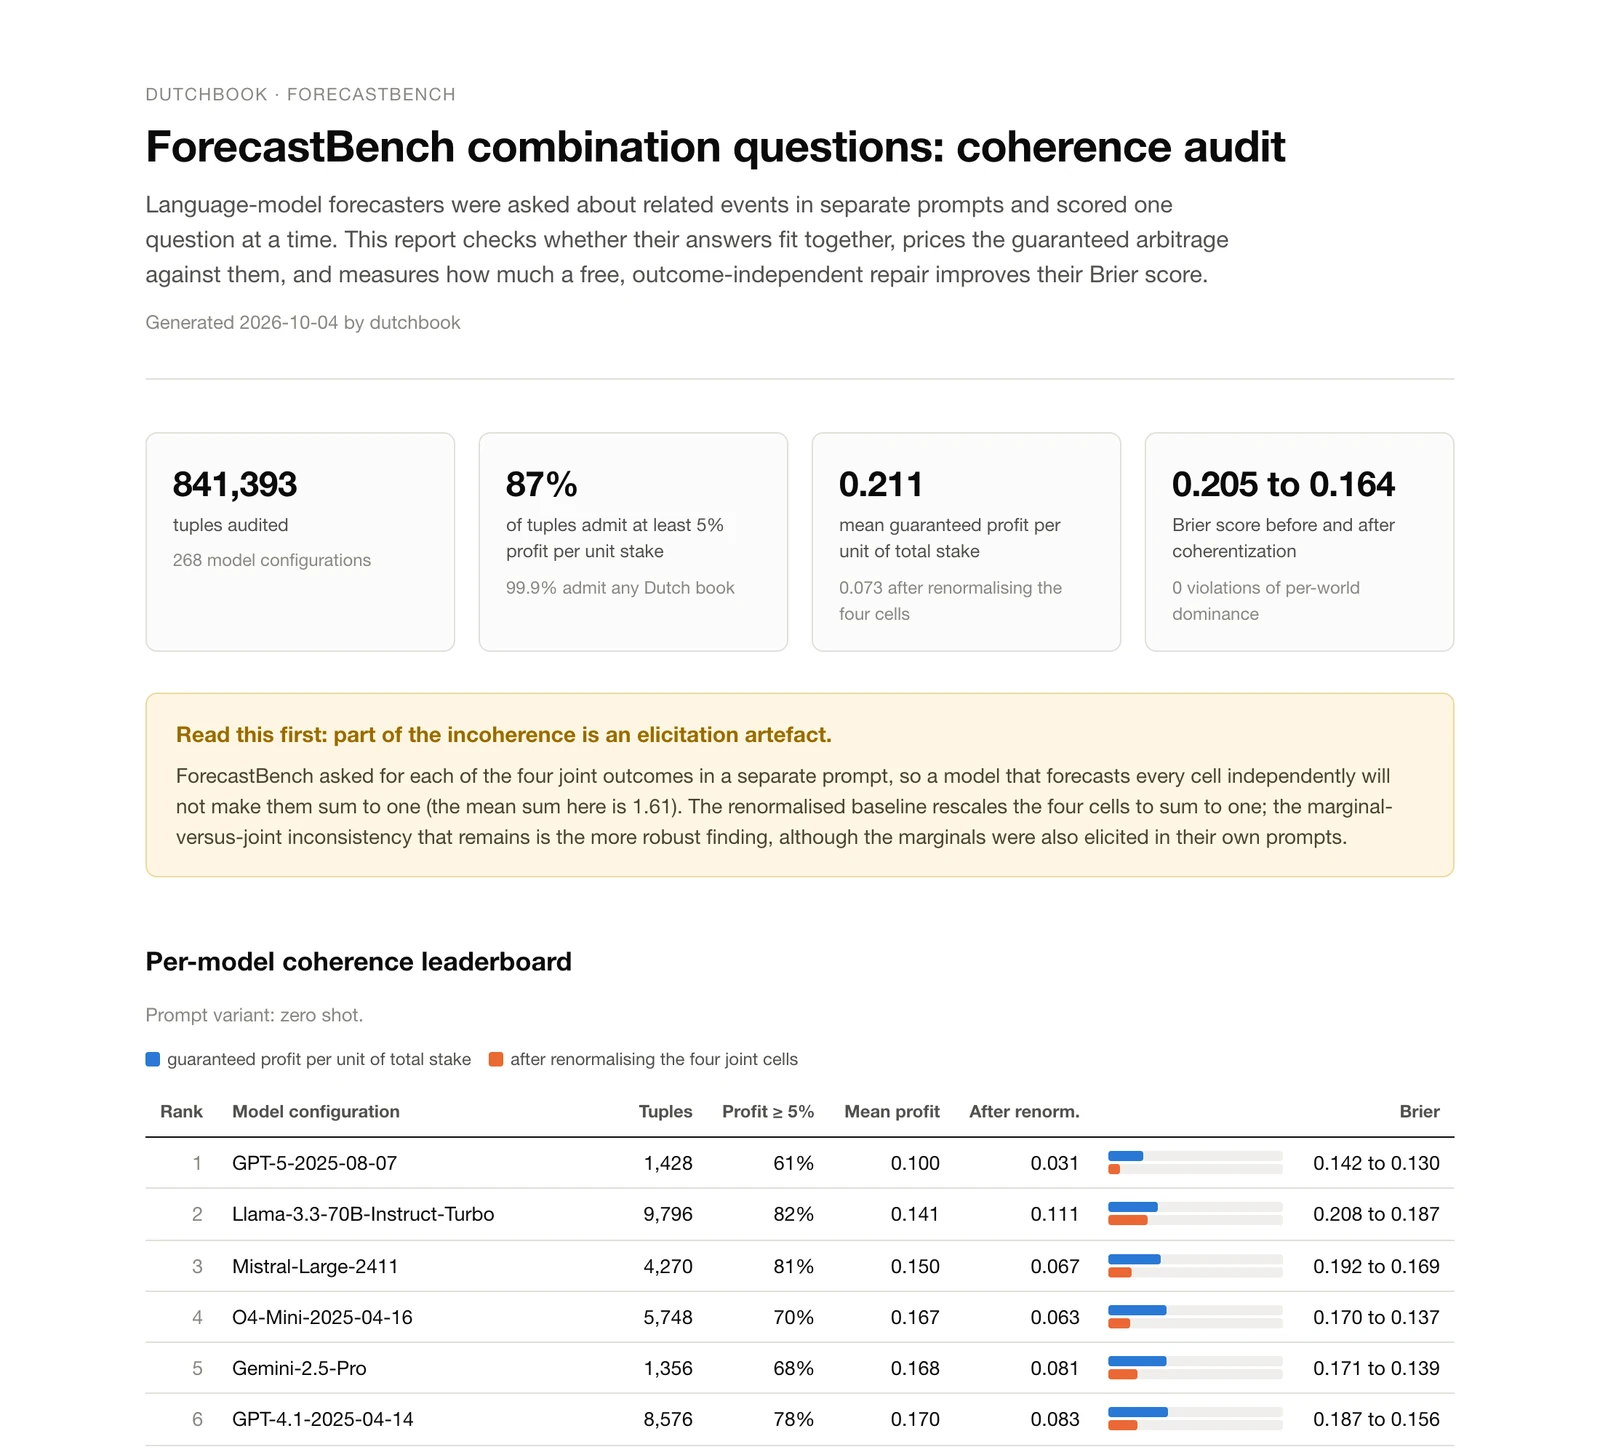Image resolution: width=1600 pixels, height=1455 pixels.
Task: Click the 0.205 to 0.164 Brier score value
Action: [1283, 484]
